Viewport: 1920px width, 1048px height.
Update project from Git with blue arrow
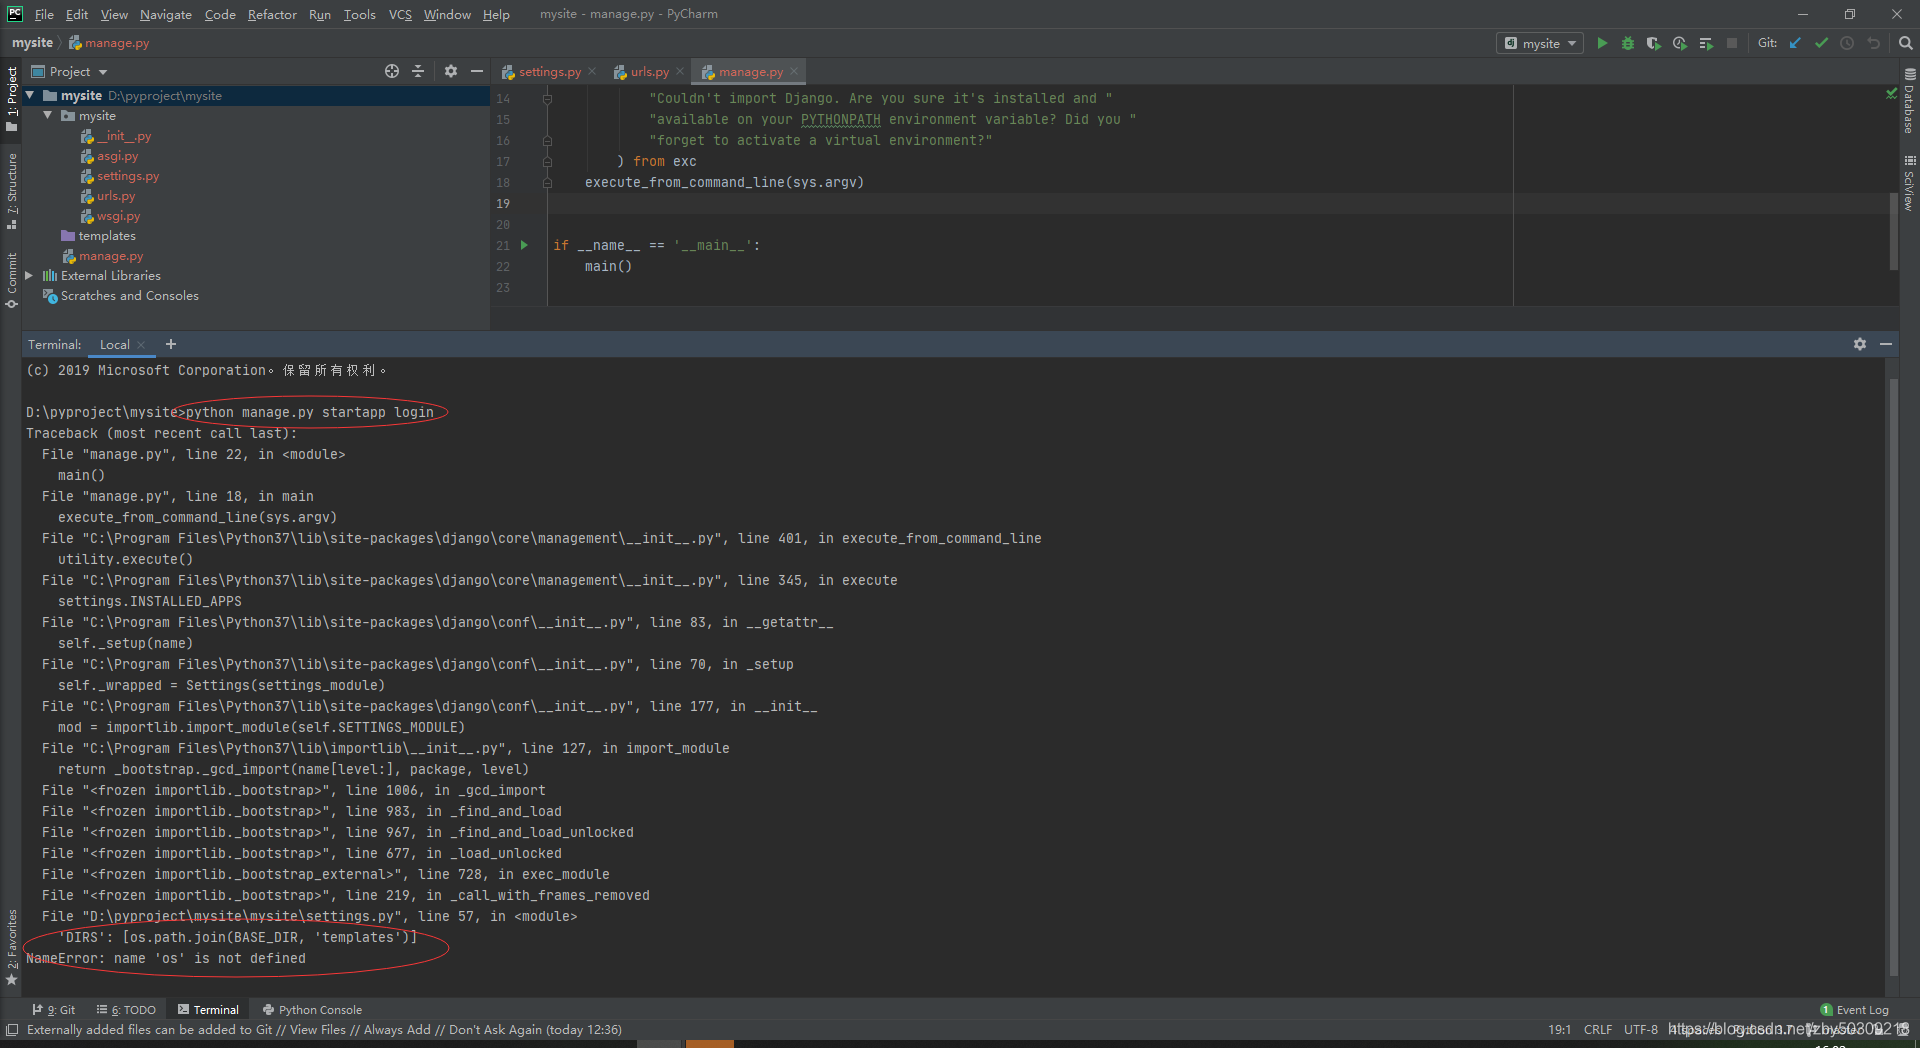(x=1794, y=43)
